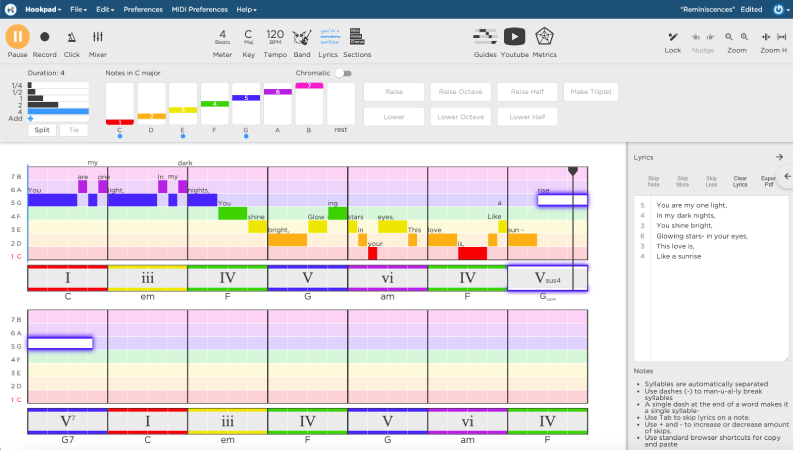The width and height of the screenshot is (793, 450).
Task: Start recording with the Record icon
Action: coord(44,37)
